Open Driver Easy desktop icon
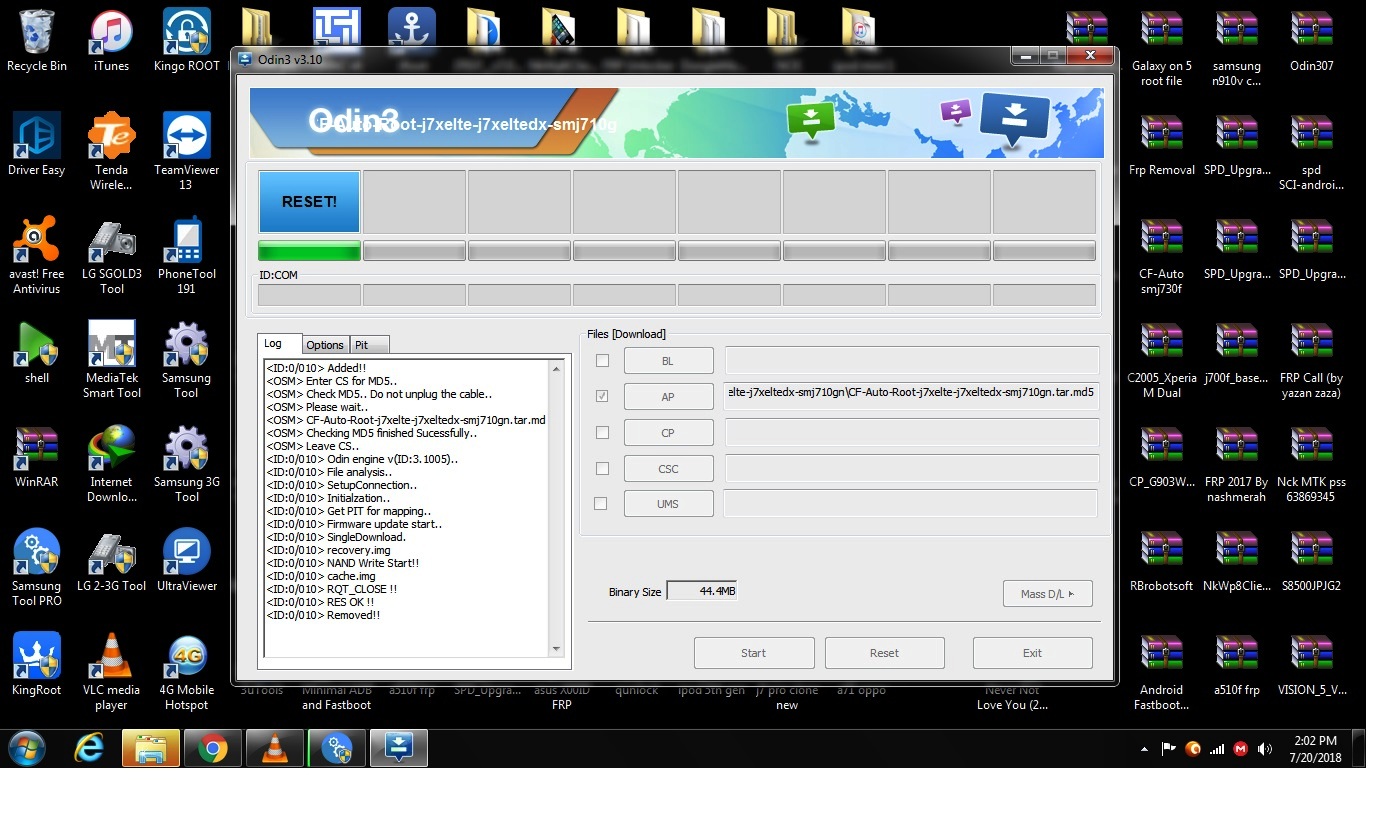Viewport: 1388px width, 820px height. (37, 144)
